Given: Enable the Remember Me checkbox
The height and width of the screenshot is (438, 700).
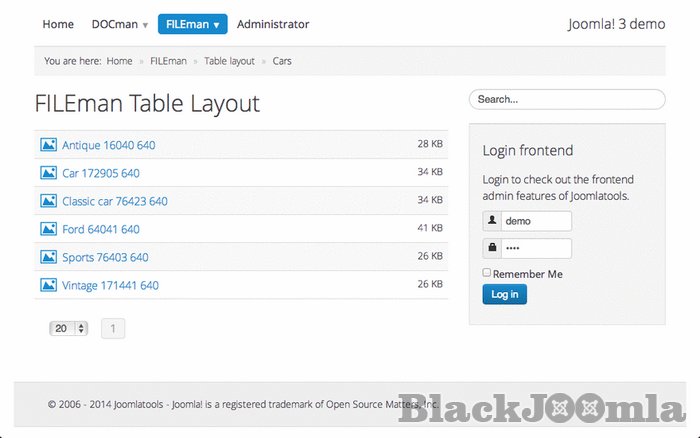Looking at the screenshot, I should (x=487, y=272).
